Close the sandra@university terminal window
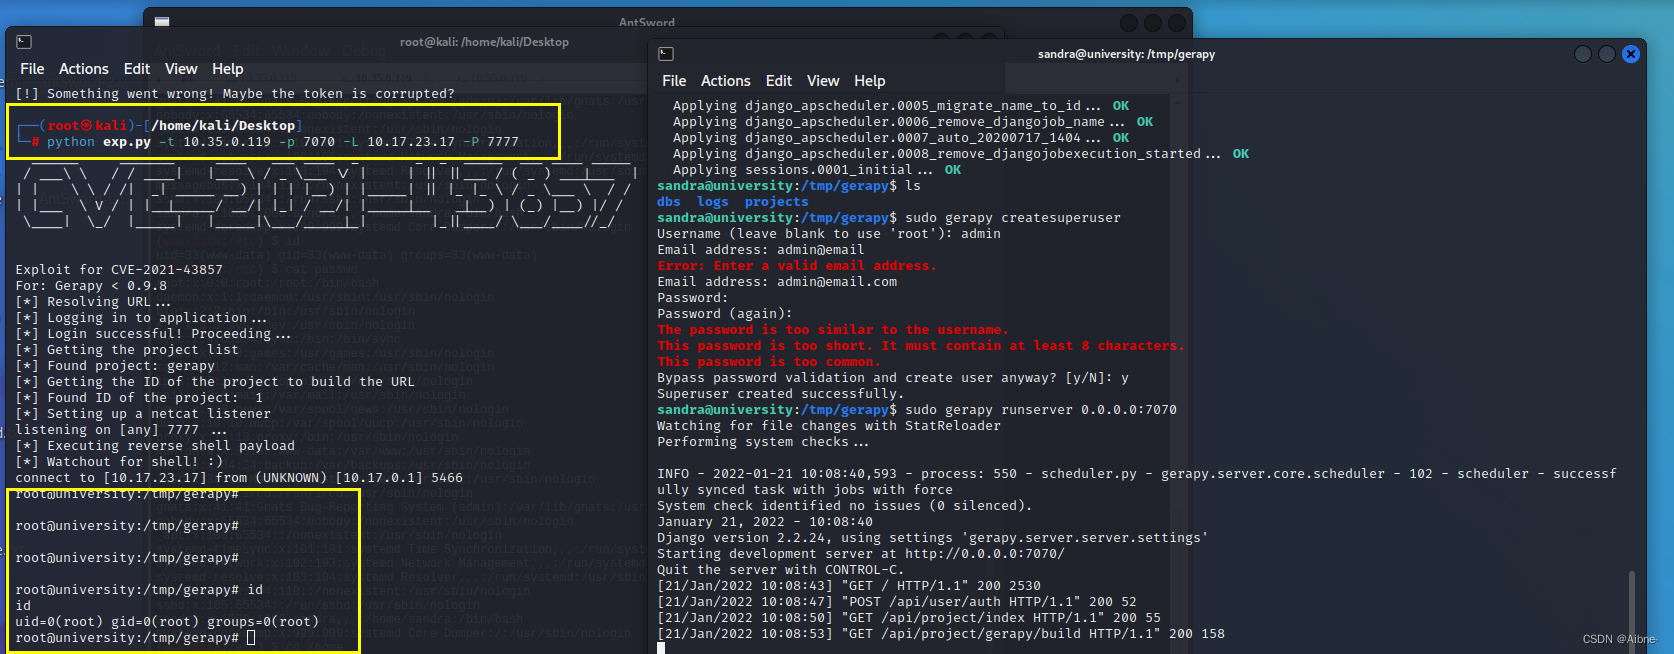1674x654 pixels. 1631,54
